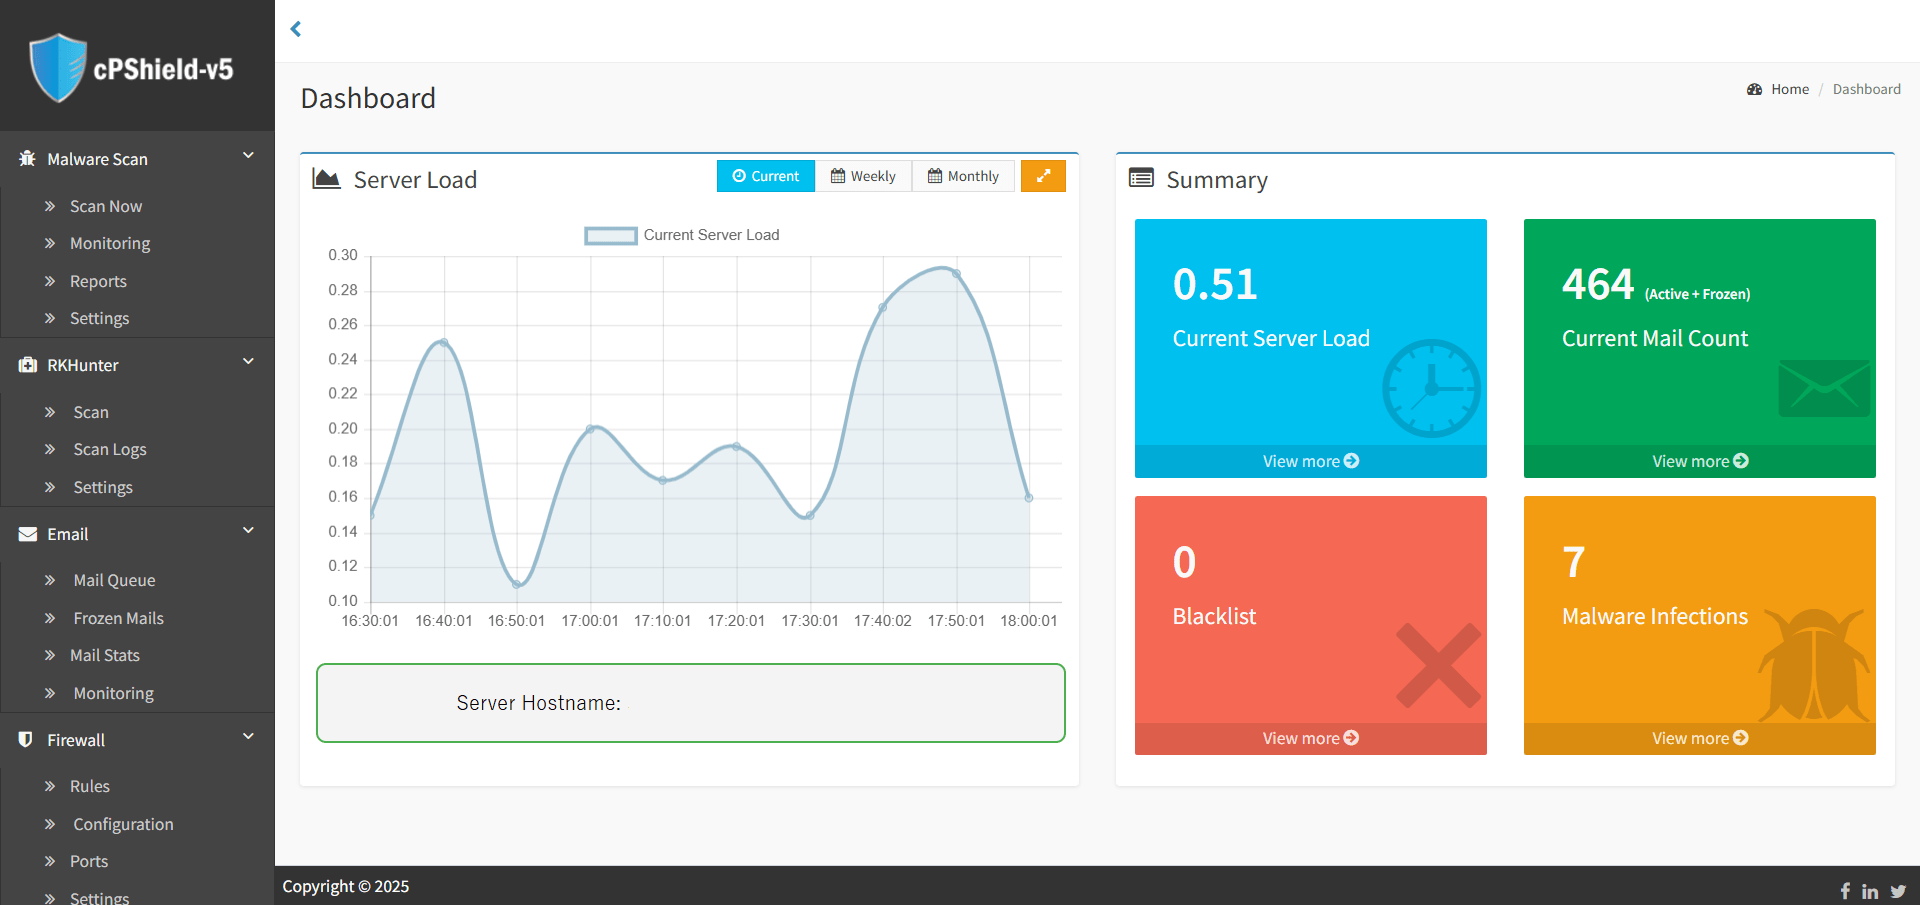
Task: View more on Current Mail Count
Action: pyautogui.click(x=1699, y=461)
